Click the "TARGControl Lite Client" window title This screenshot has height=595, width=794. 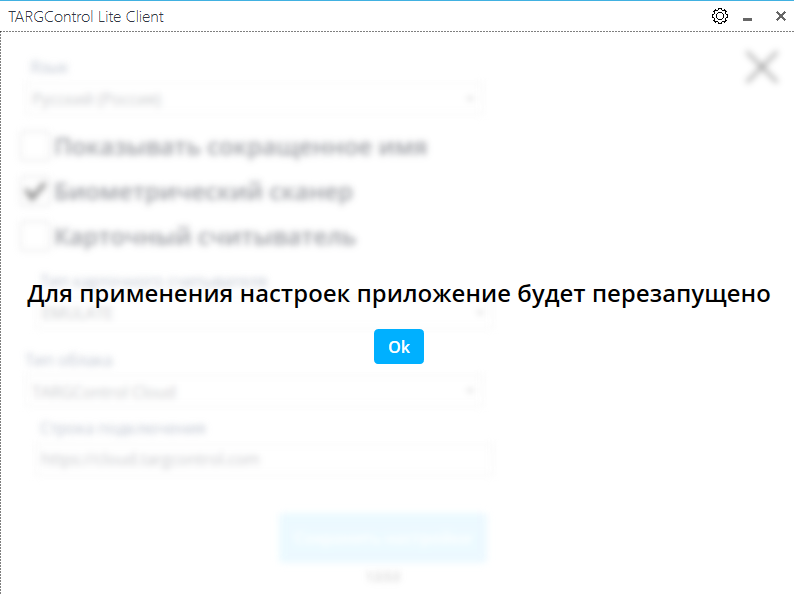(x=86, y=17)
